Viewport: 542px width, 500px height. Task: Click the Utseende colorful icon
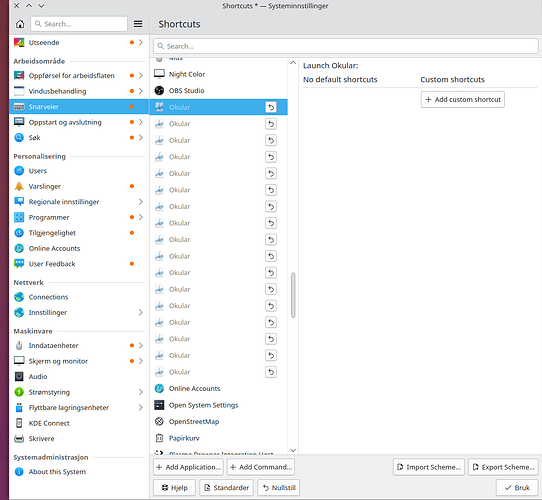click(19, 43)
